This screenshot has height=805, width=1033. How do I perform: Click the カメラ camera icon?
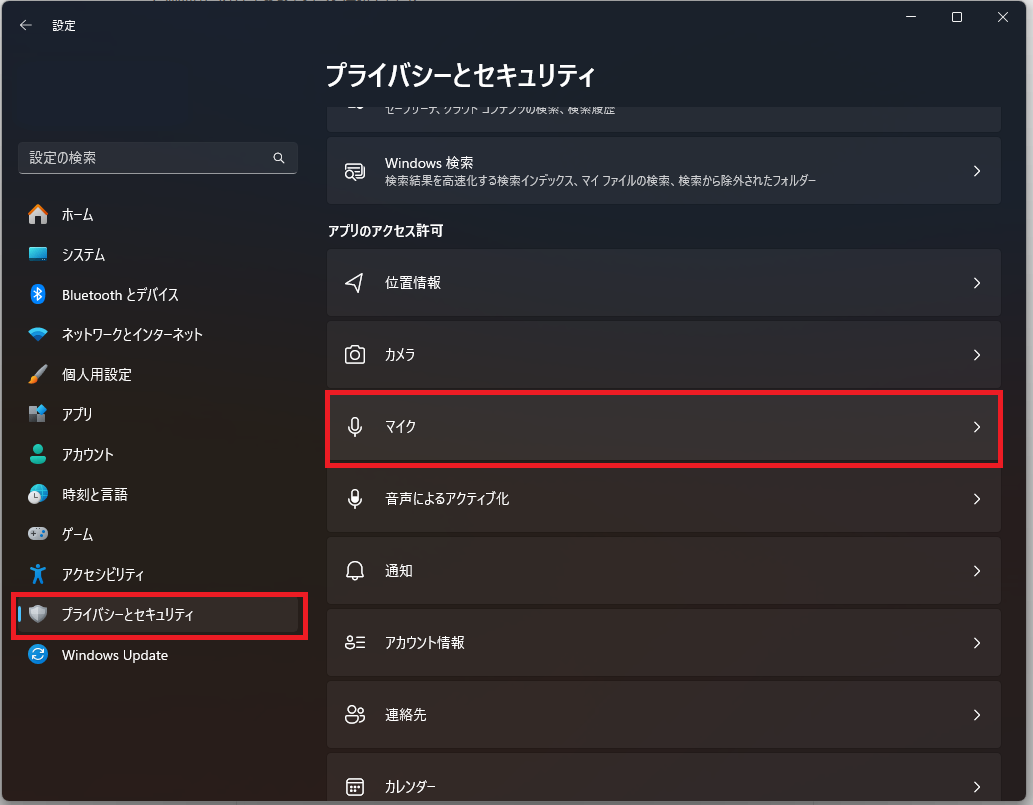pos(354,354)
